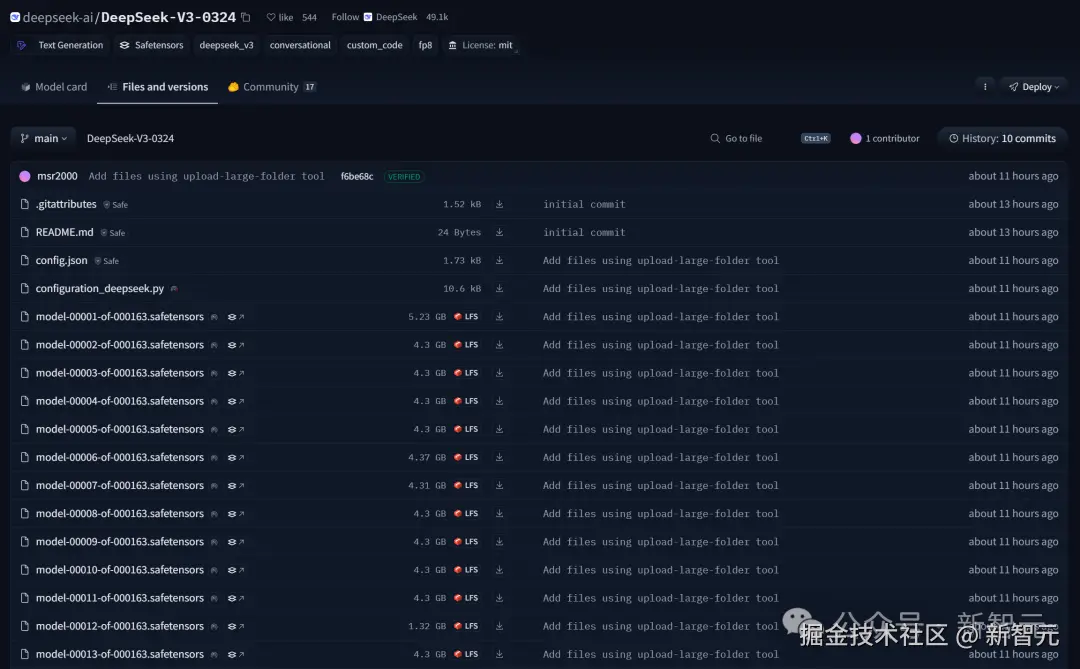
Task: Download config.json using its download icon
Action: pos(499,260)
